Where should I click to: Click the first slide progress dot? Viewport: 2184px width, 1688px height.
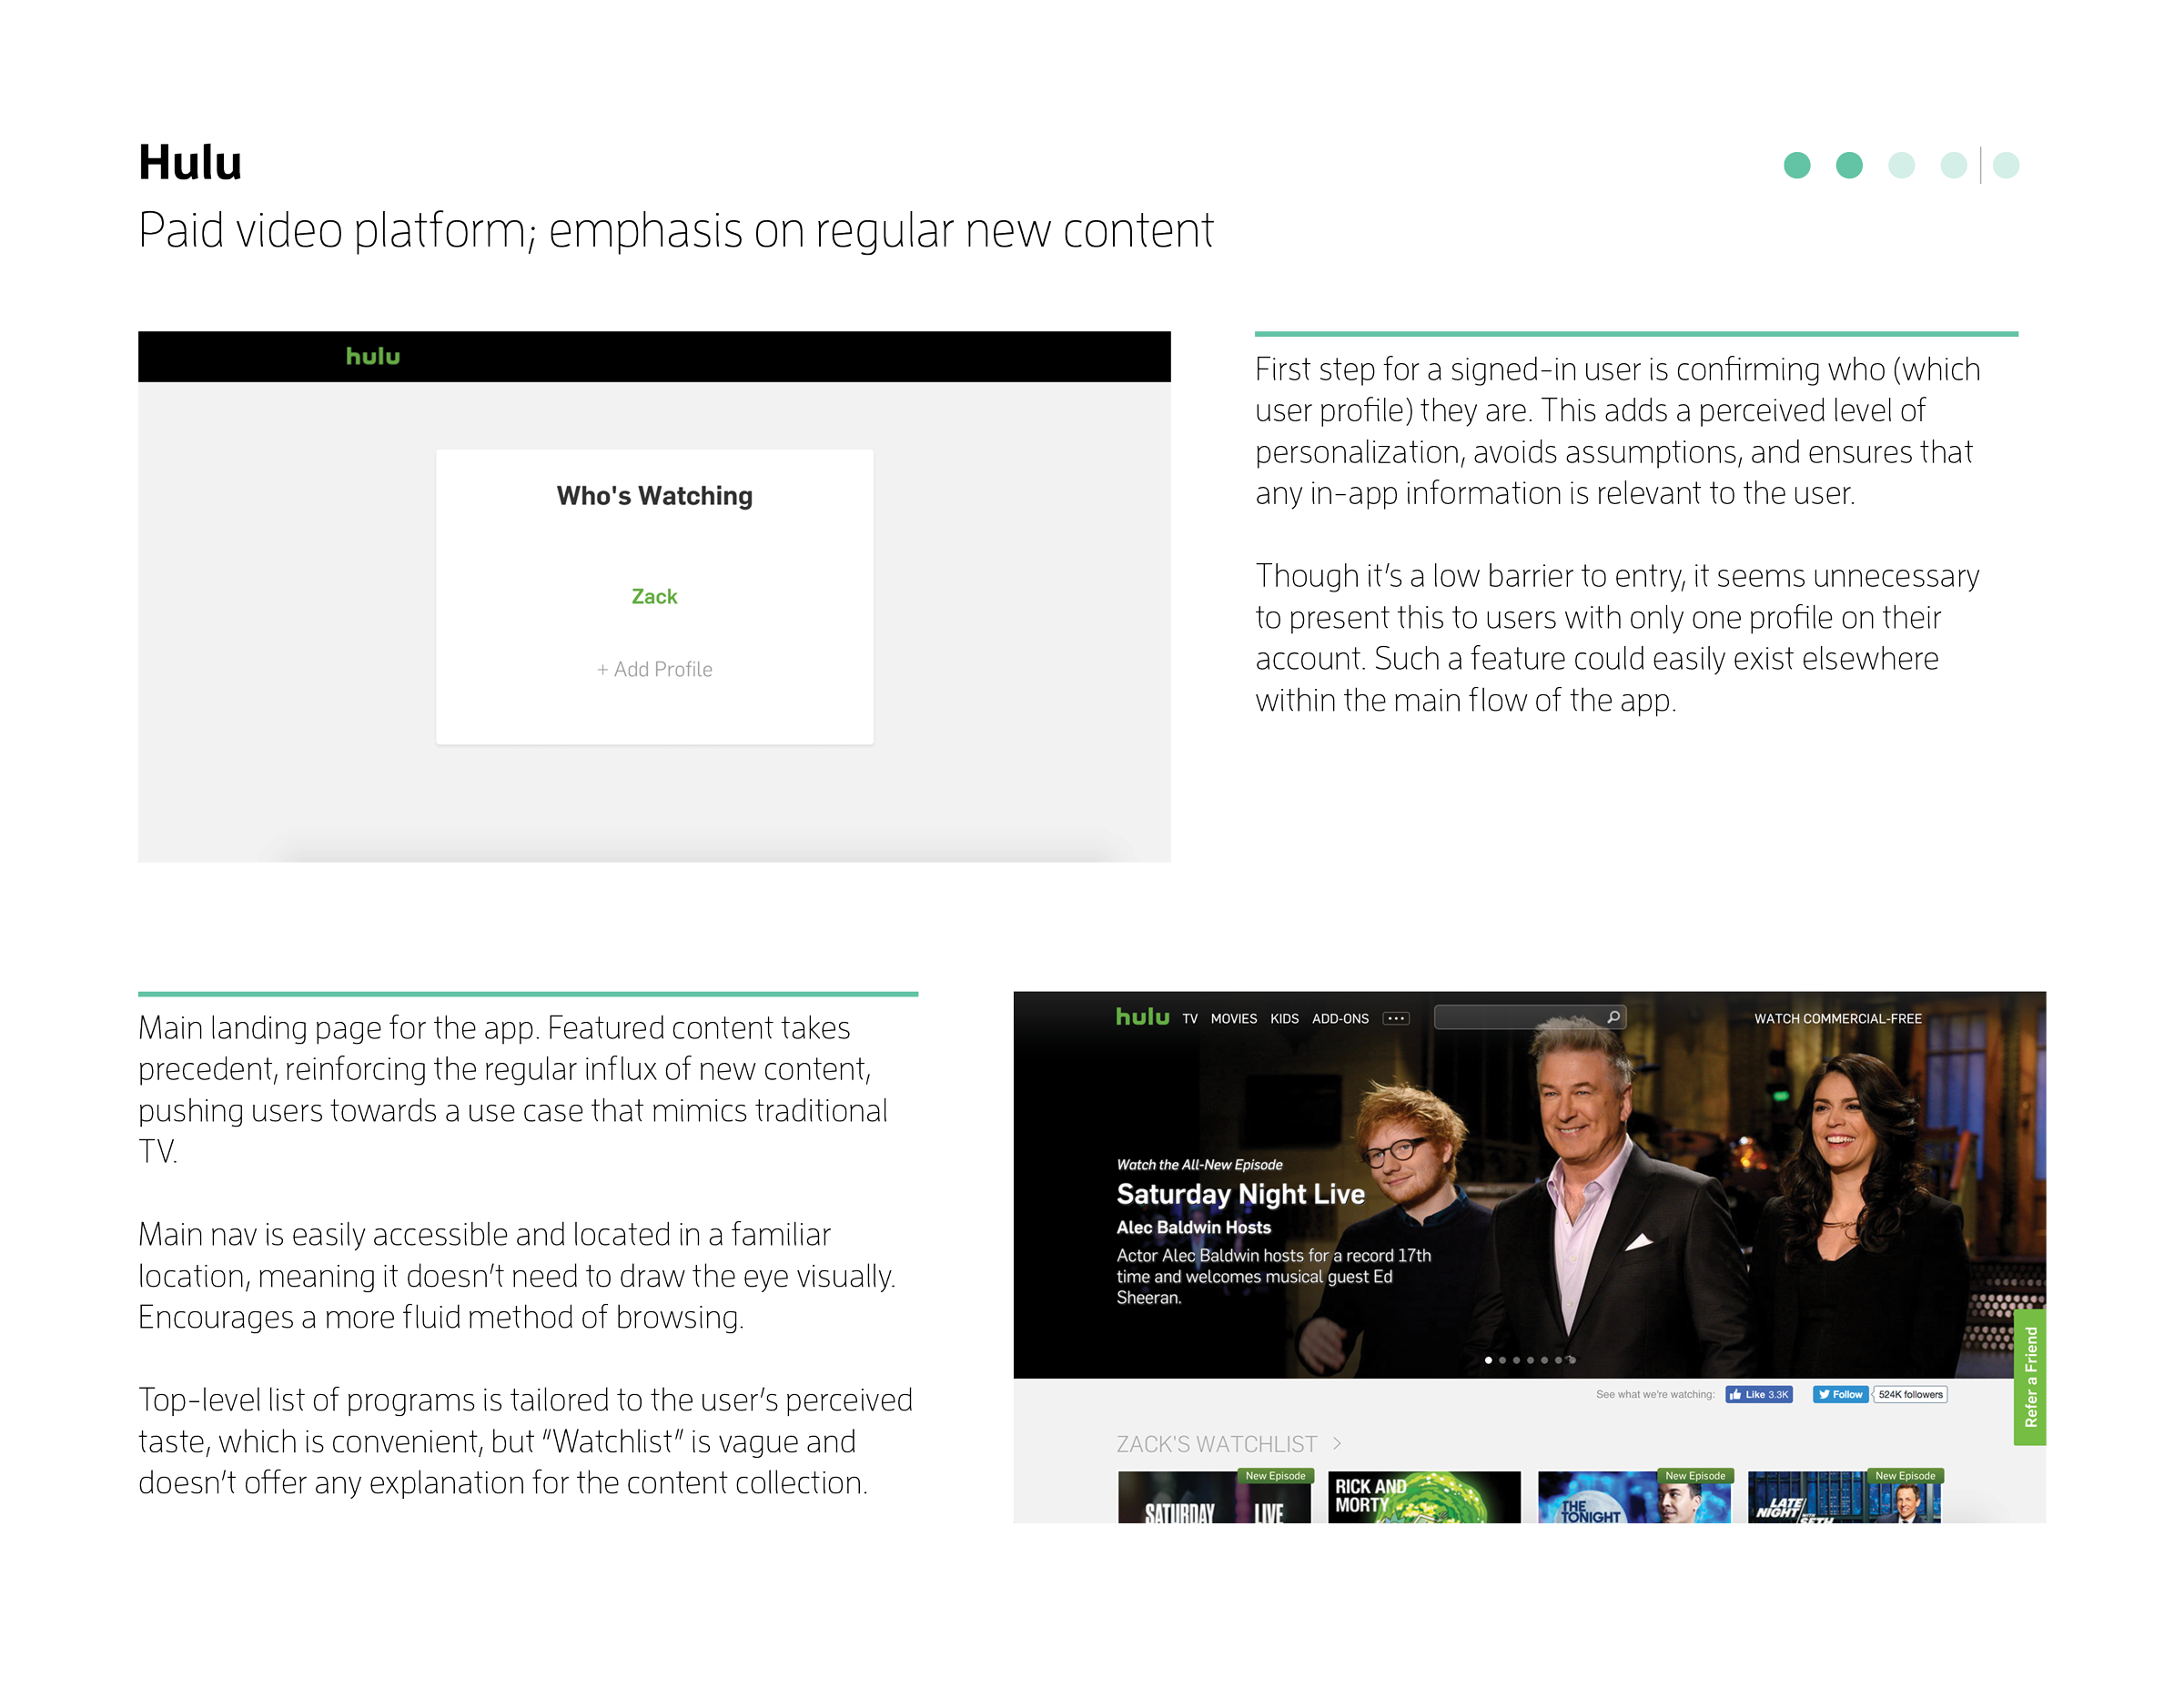coord(1797,165)
